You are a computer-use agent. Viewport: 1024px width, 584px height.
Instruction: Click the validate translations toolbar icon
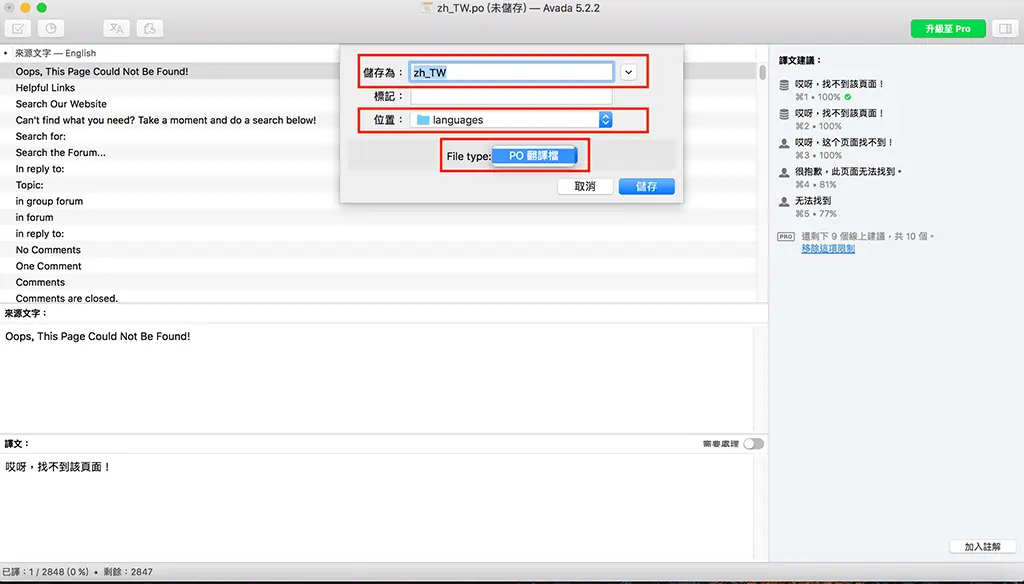click(x=18, y=29)
